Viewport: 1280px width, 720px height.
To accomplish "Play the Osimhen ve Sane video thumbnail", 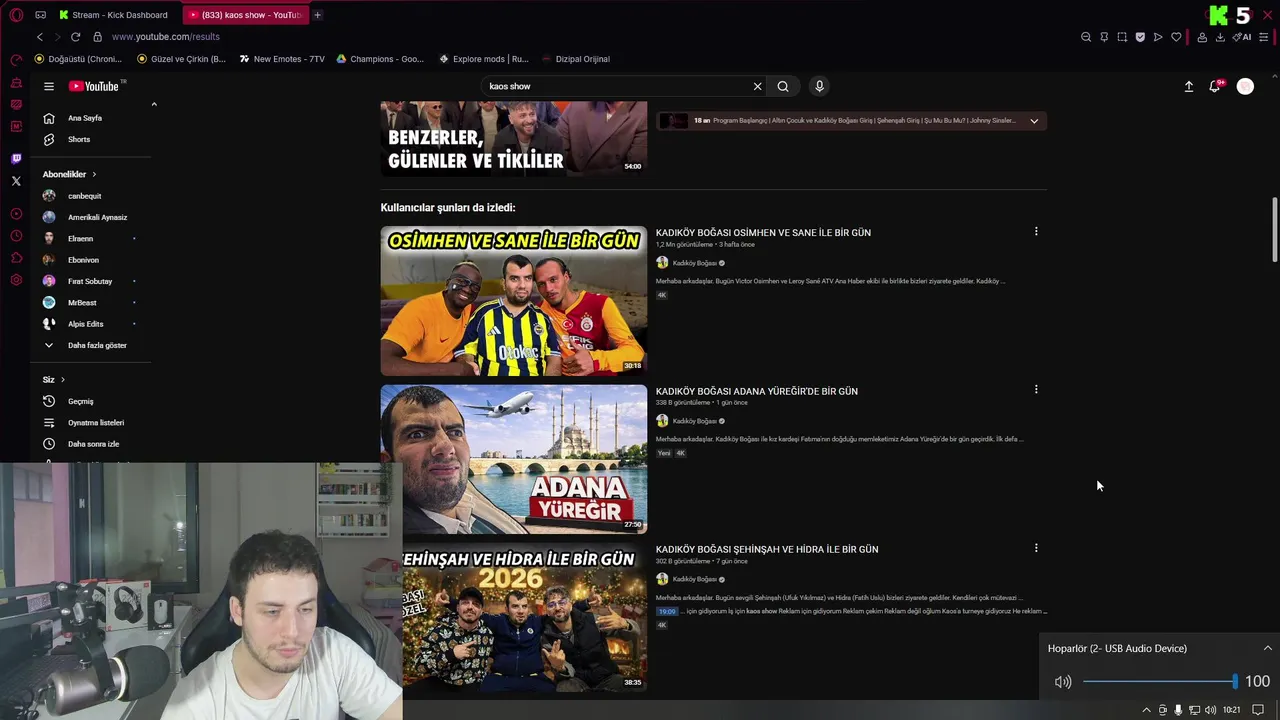I will pos(513,301).
